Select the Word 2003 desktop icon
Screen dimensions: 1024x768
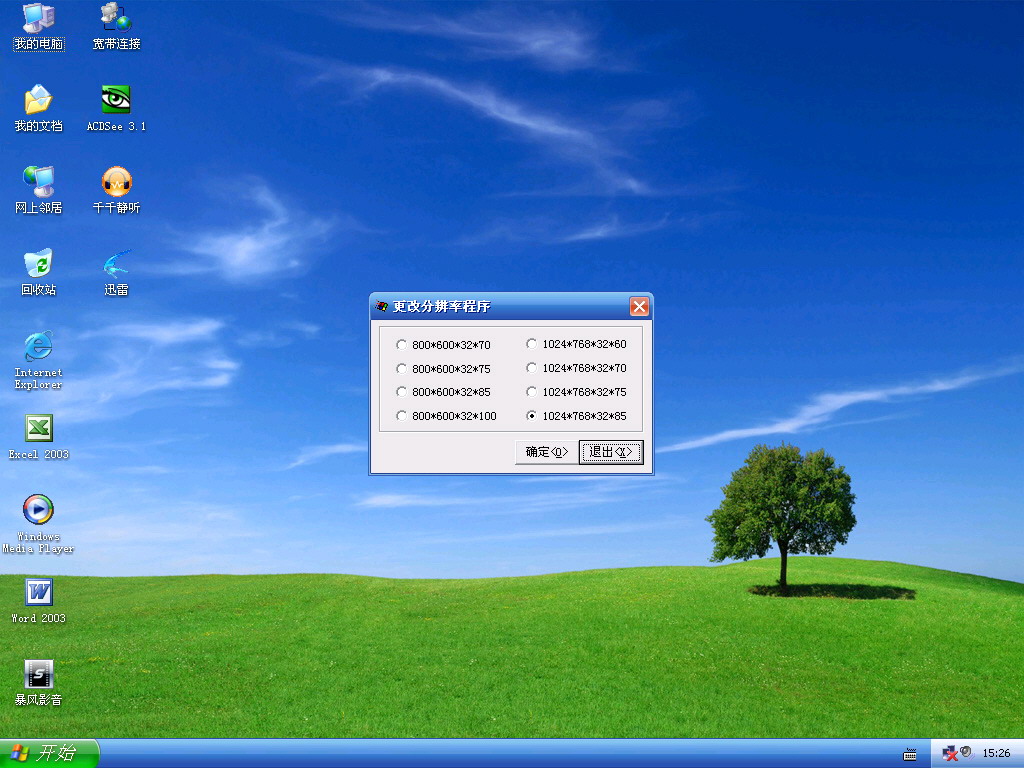[39, 600]
